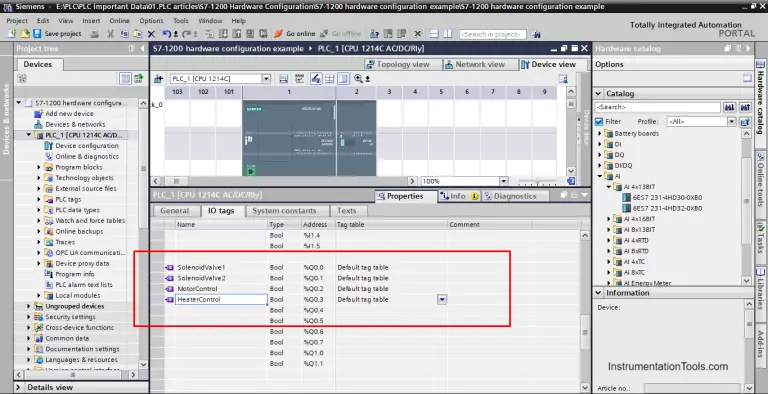Click the catalog profile settings icon
Screen dimensions: 768x394
745,122
